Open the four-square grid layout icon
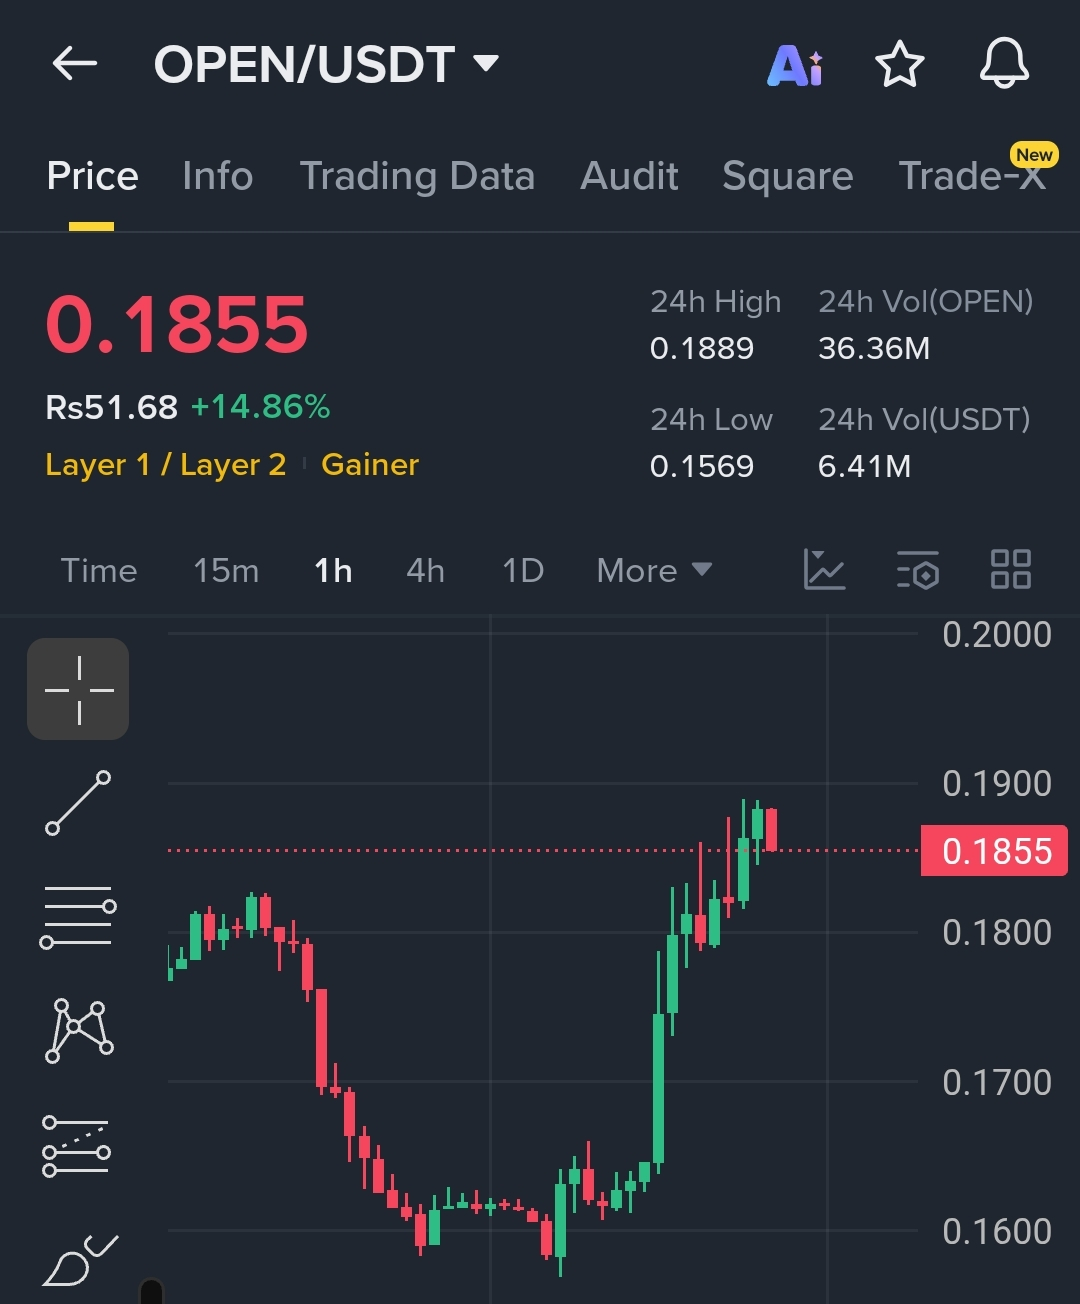Screen dimensions: 1080x1304 tap(1010, 570)
